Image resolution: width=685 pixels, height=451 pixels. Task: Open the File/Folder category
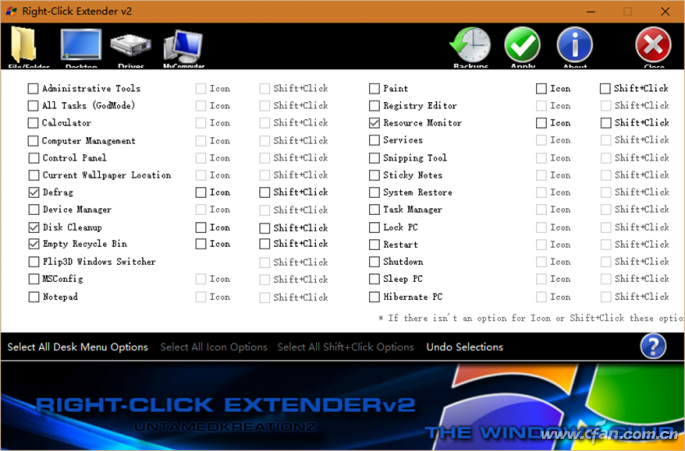coord(23,45)
